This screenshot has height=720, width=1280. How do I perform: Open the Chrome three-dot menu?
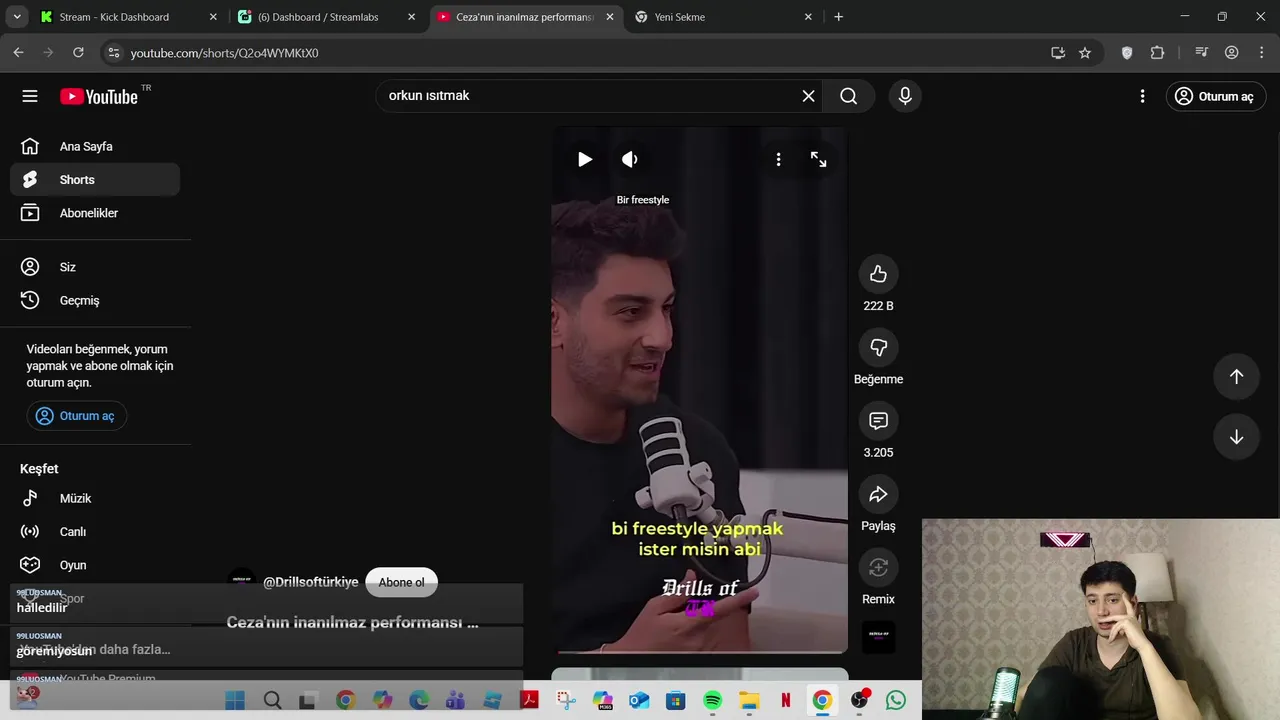[1262, 53]
